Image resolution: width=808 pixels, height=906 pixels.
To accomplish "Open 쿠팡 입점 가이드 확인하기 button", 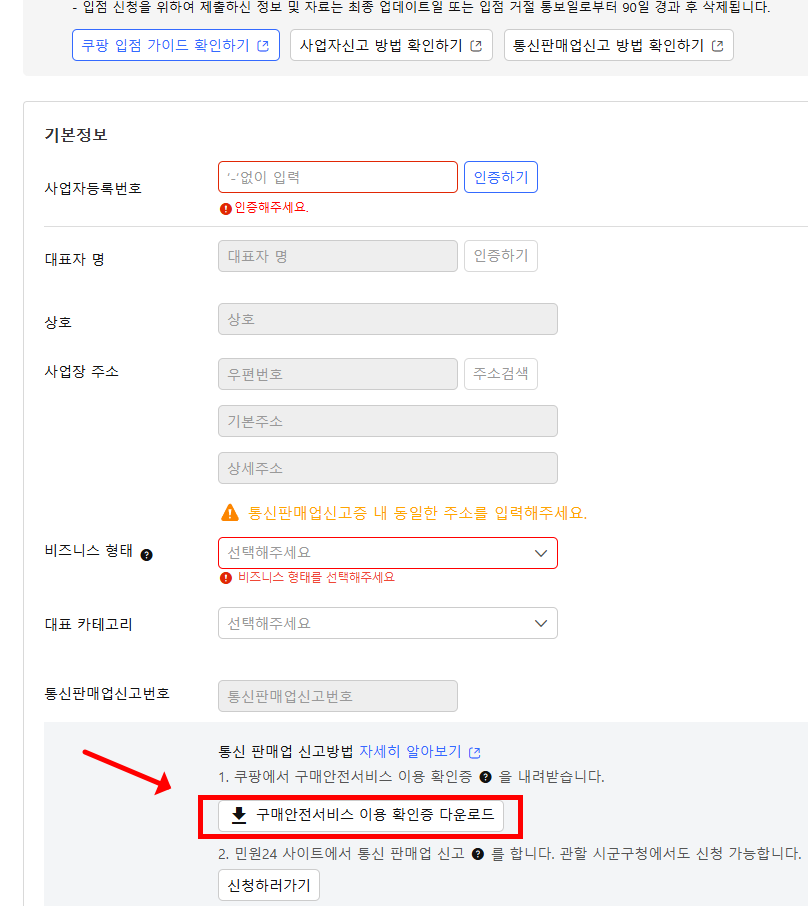I will click(x=176, y=45).
